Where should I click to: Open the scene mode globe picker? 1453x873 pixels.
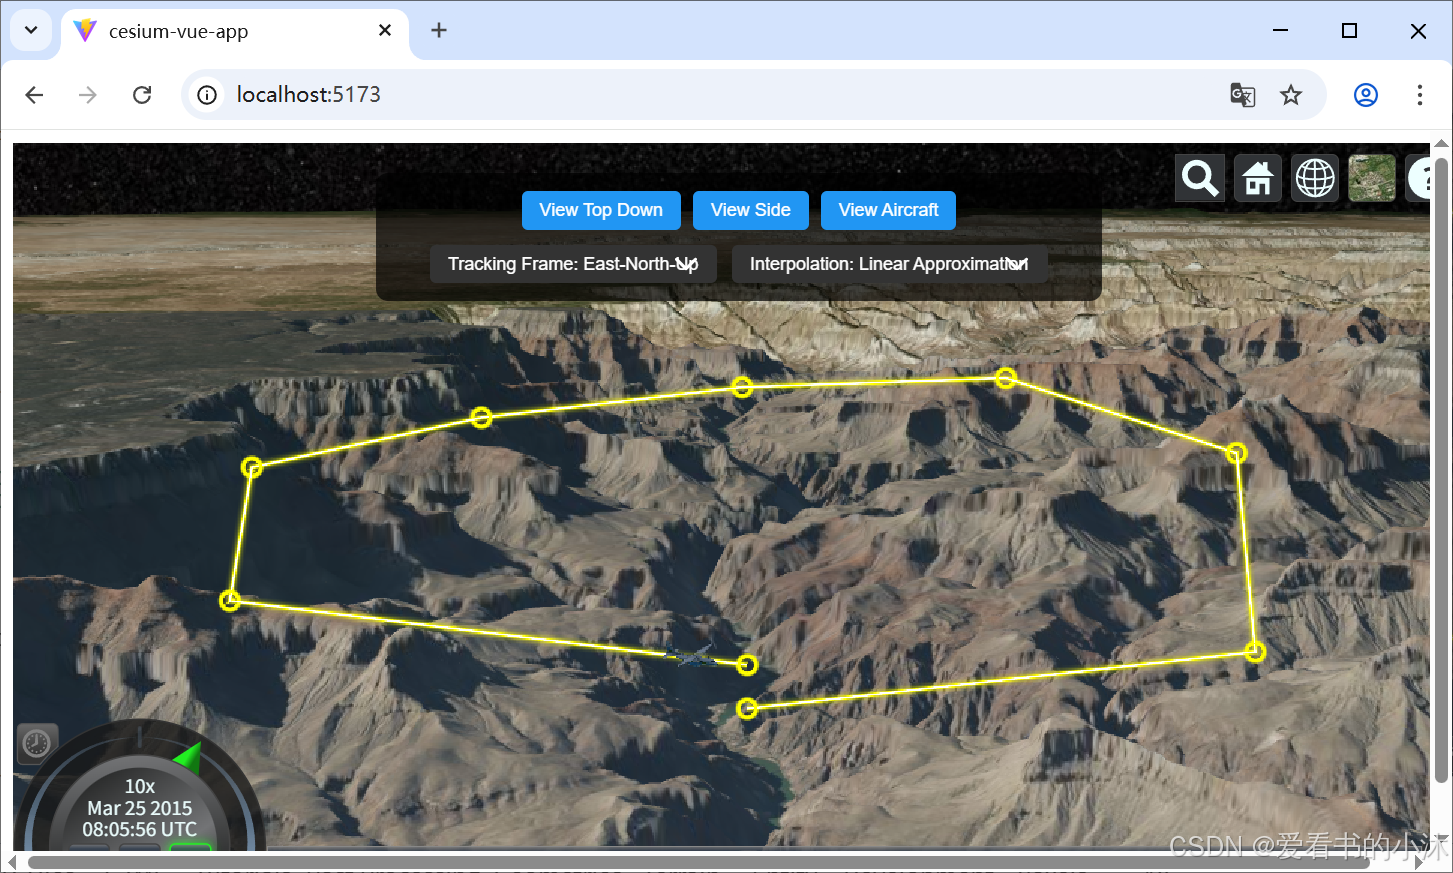tap(1315, 178)
